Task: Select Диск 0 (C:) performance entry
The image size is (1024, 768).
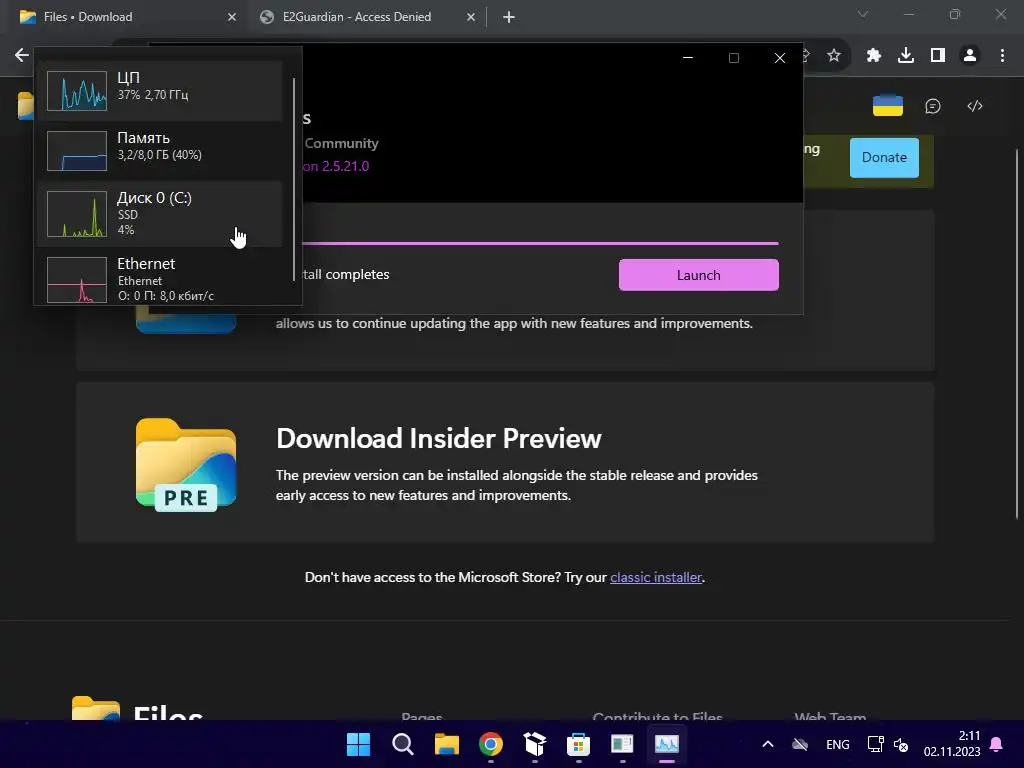Action: tap(160, 214)
